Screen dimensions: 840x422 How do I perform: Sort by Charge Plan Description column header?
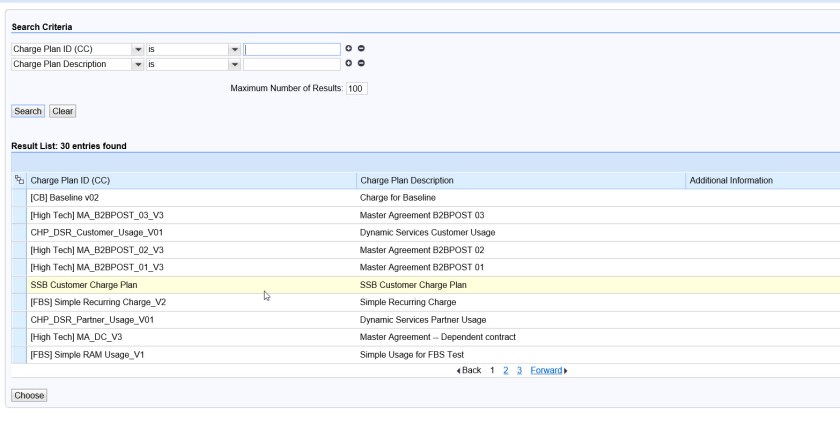click(406, 181)
